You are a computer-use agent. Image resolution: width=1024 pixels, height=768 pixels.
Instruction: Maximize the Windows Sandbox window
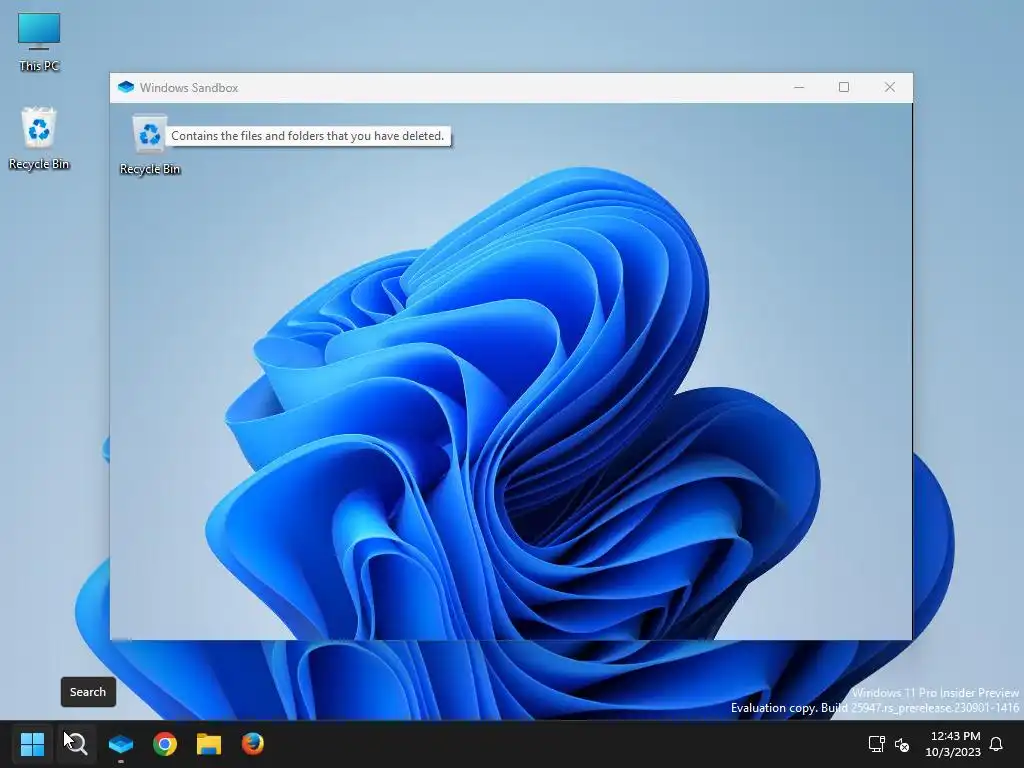[x=844, y=88]
